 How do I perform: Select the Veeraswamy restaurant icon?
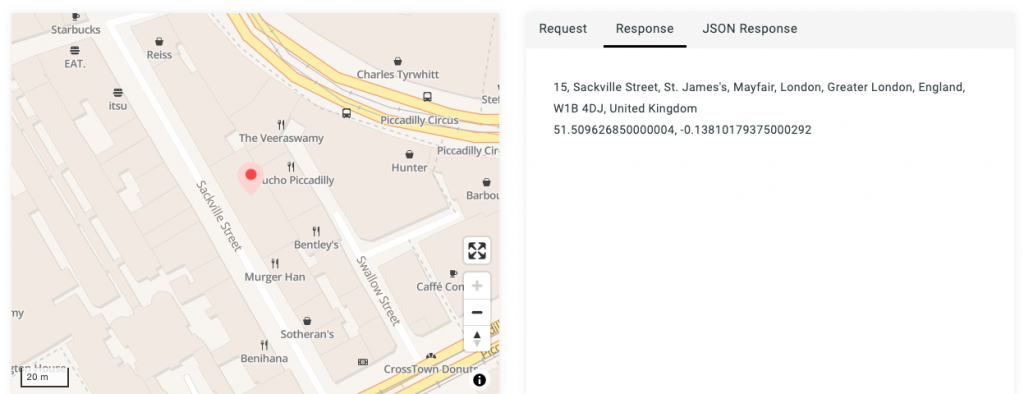[281, 125]
